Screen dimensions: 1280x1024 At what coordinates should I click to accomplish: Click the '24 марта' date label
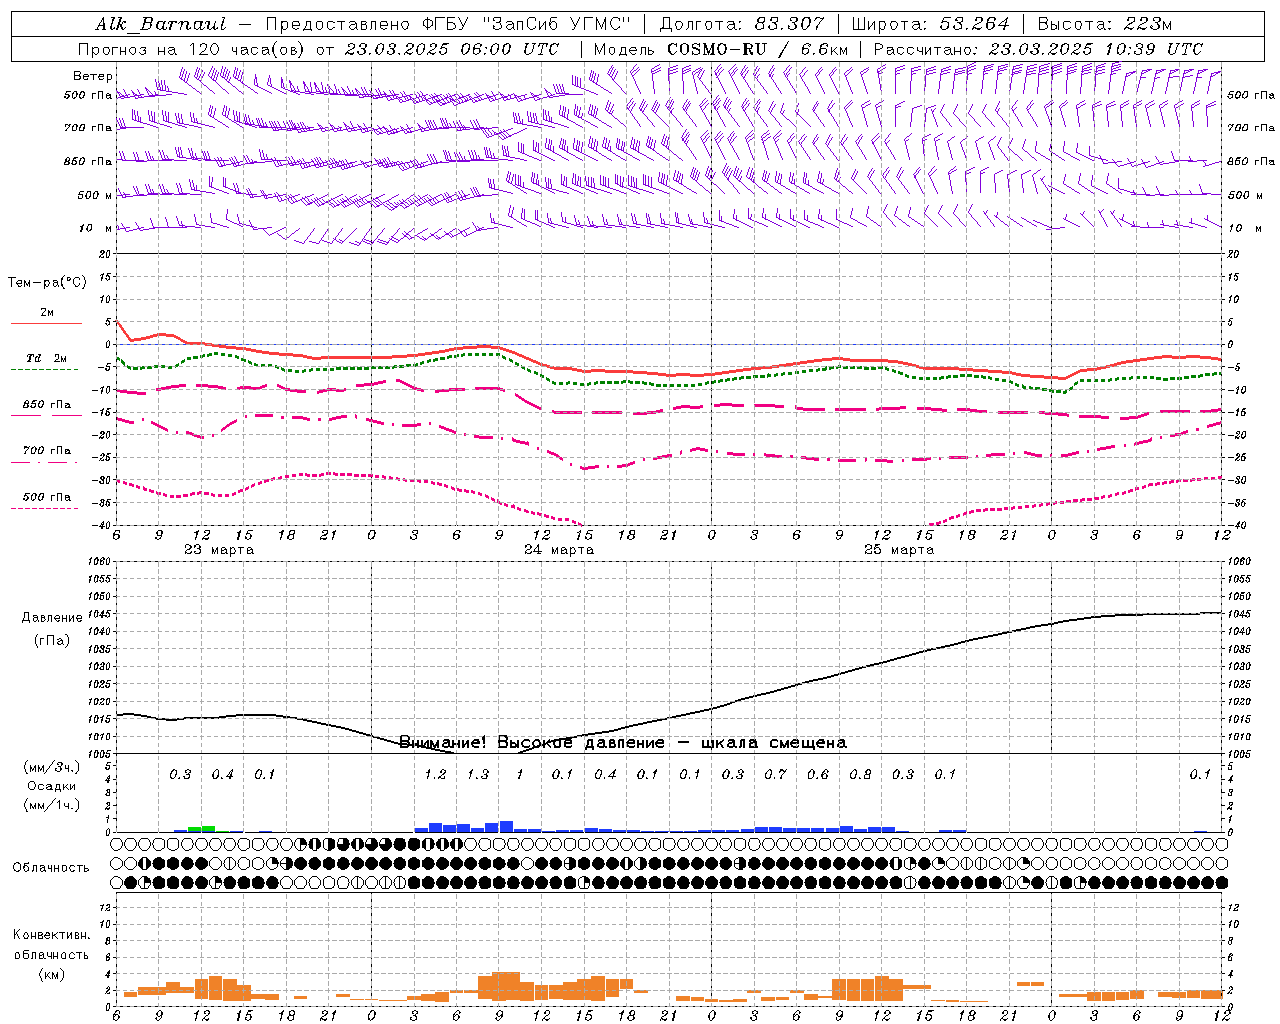click(559, 550)
